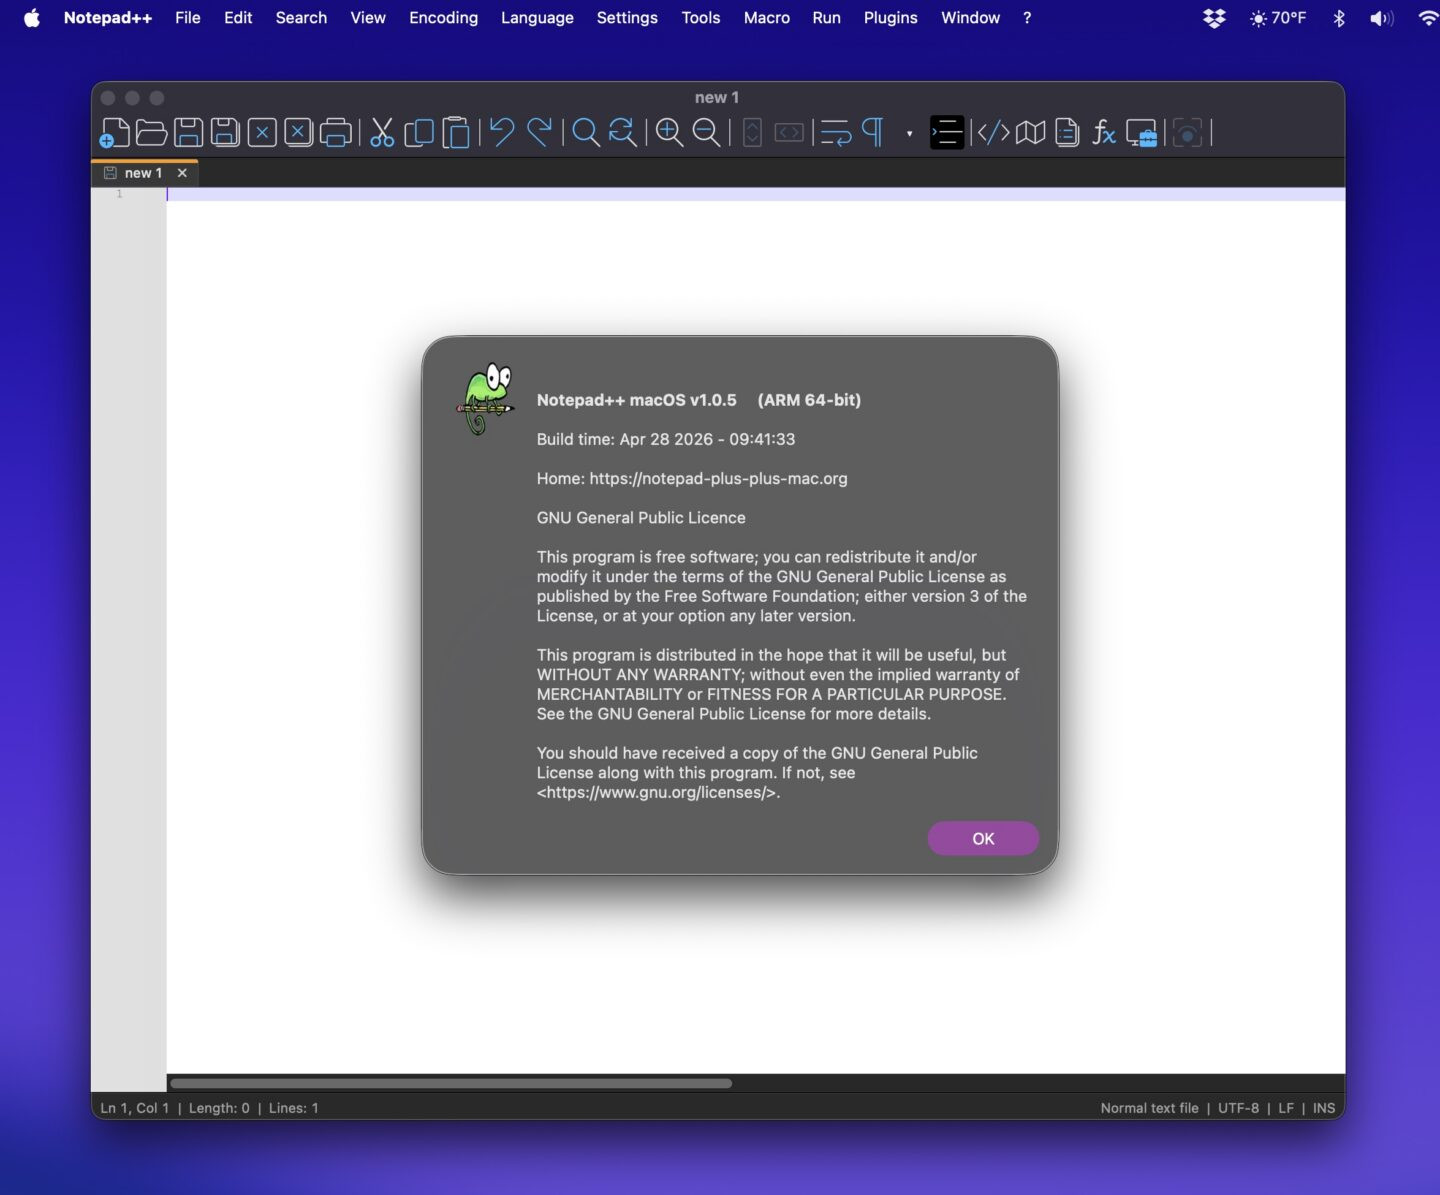Click the Dropbox menu bar icon
The height and width of the screenshot is (1195, 1440).
click(x=1214, y=18)
